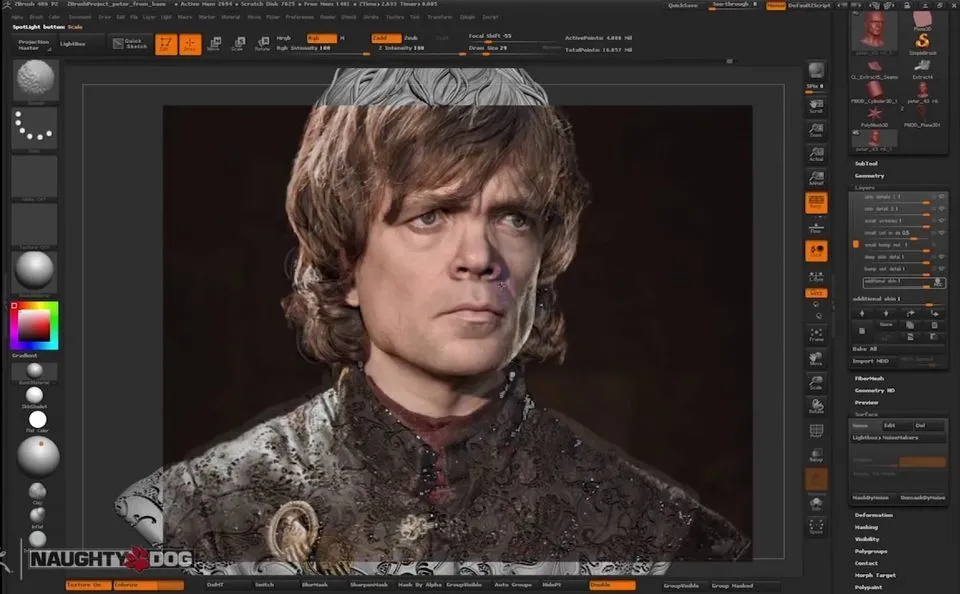960x594 pixels.
Task: Toggle the M material channel button
Action: click(342, 38)
